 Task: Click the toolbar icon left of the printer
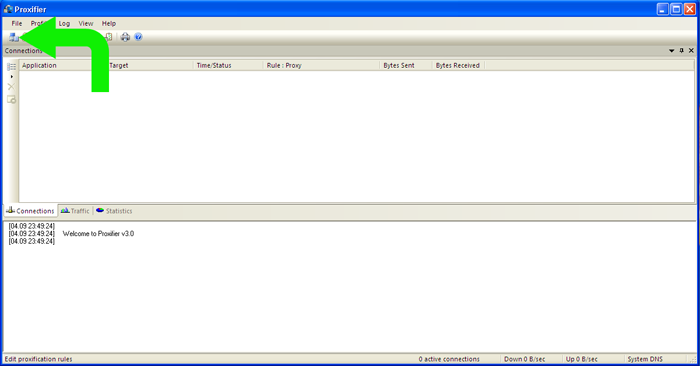(108, 37)
